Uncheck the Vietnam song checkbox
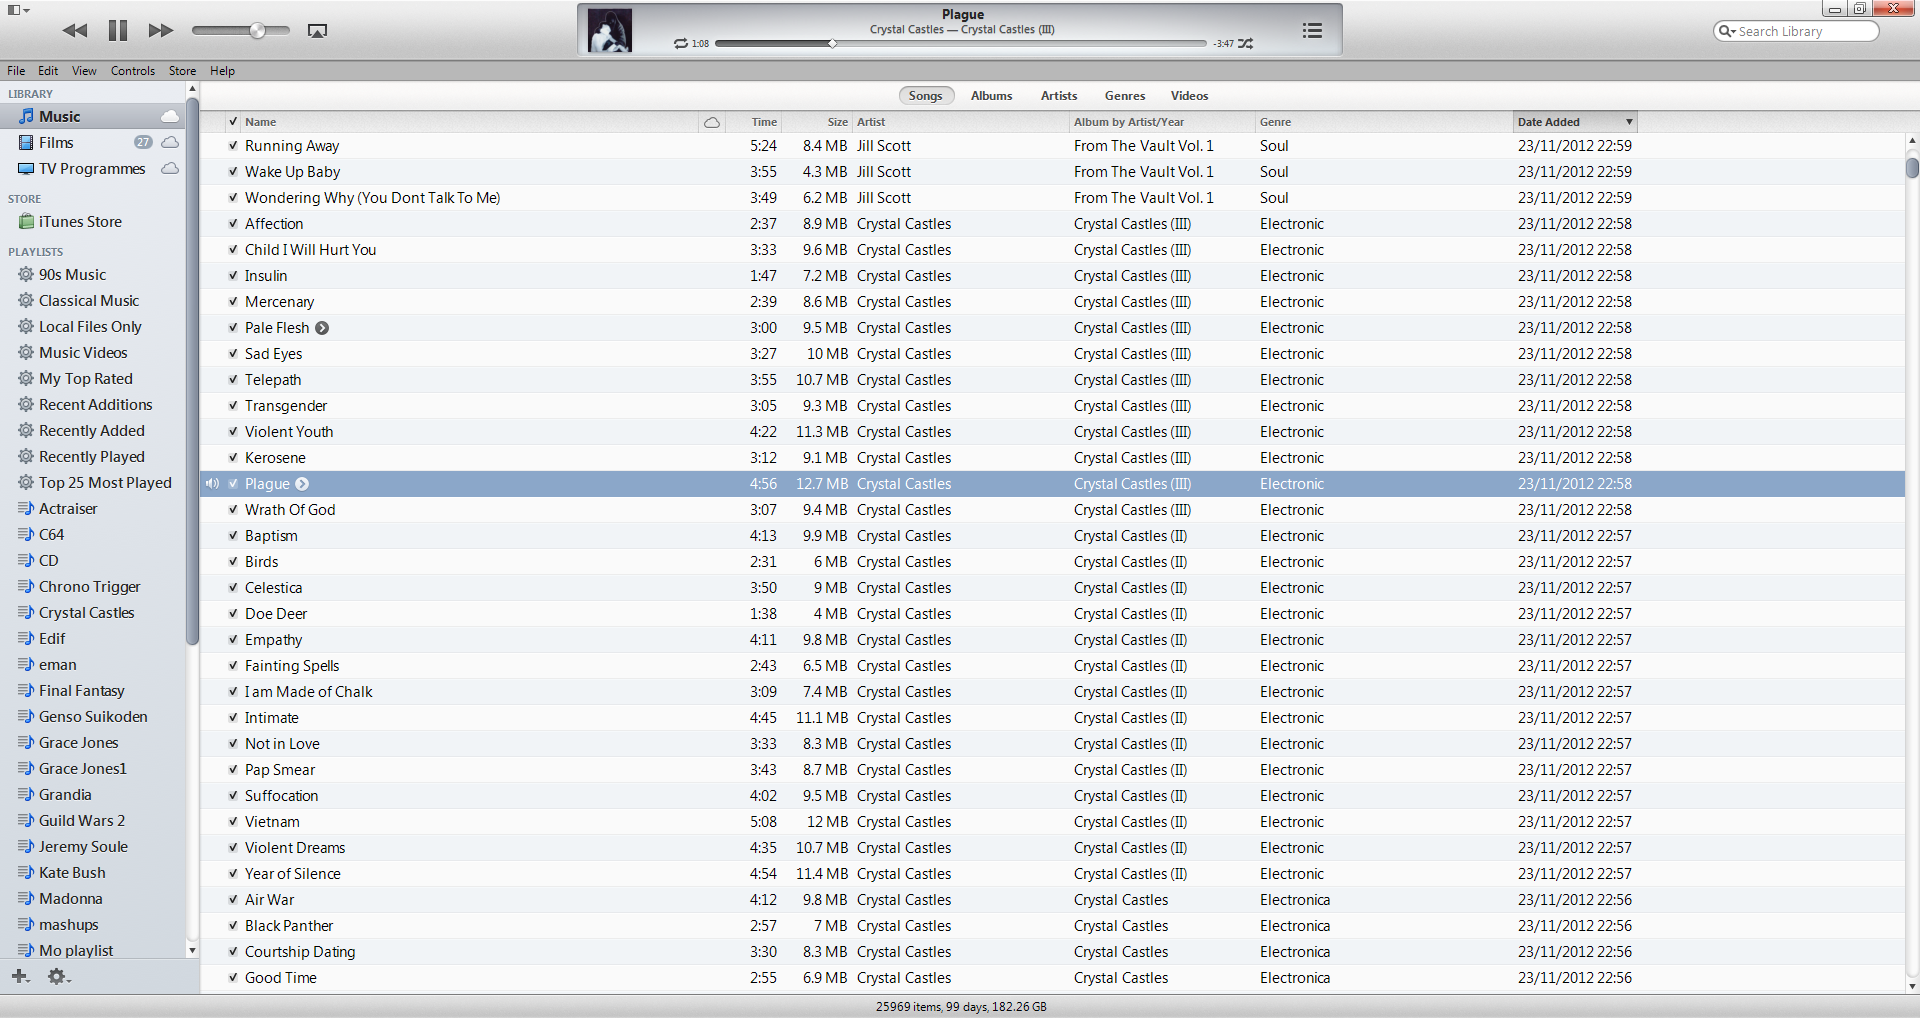The height and width of the screenshot is (1018, 1920). (233, 822)
